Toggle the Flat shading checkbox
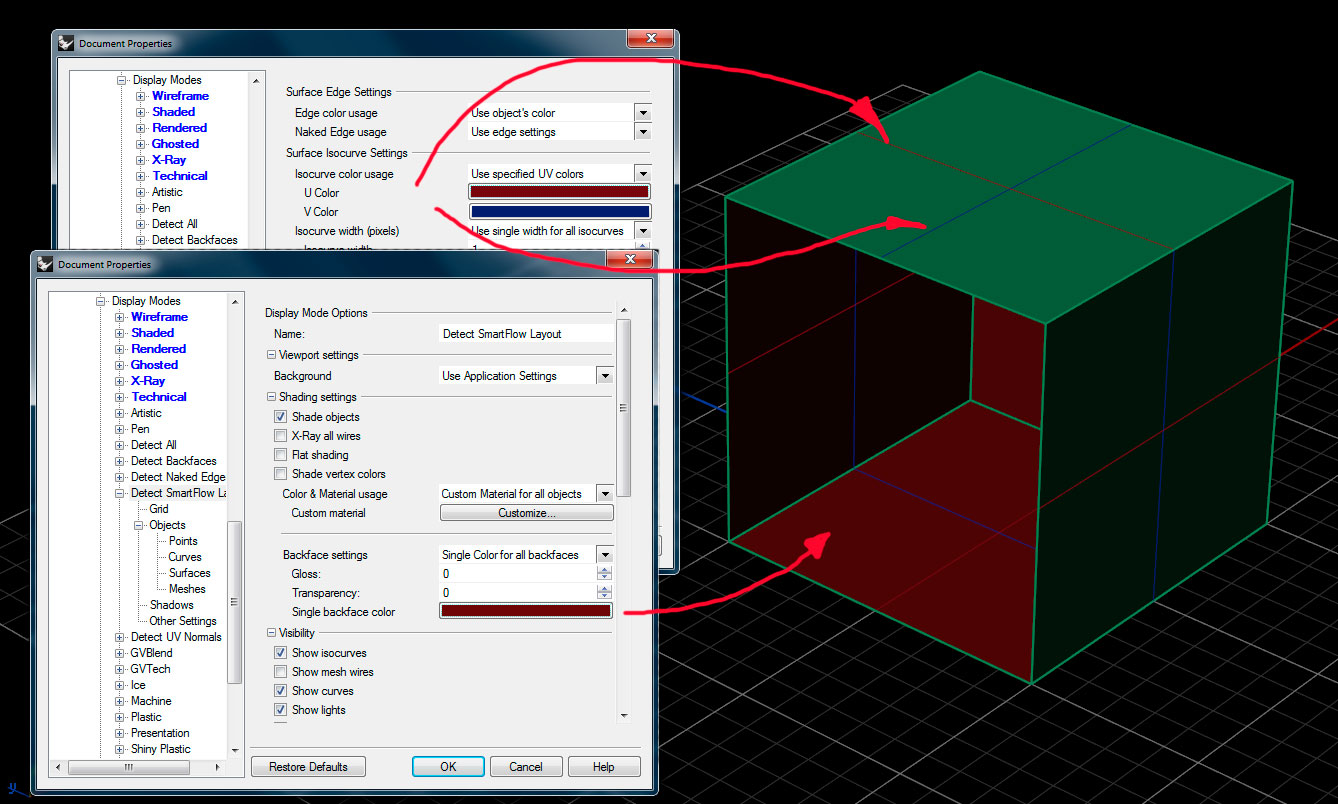The height and width of the screenshot is (804, 1338). coord(280,455)
